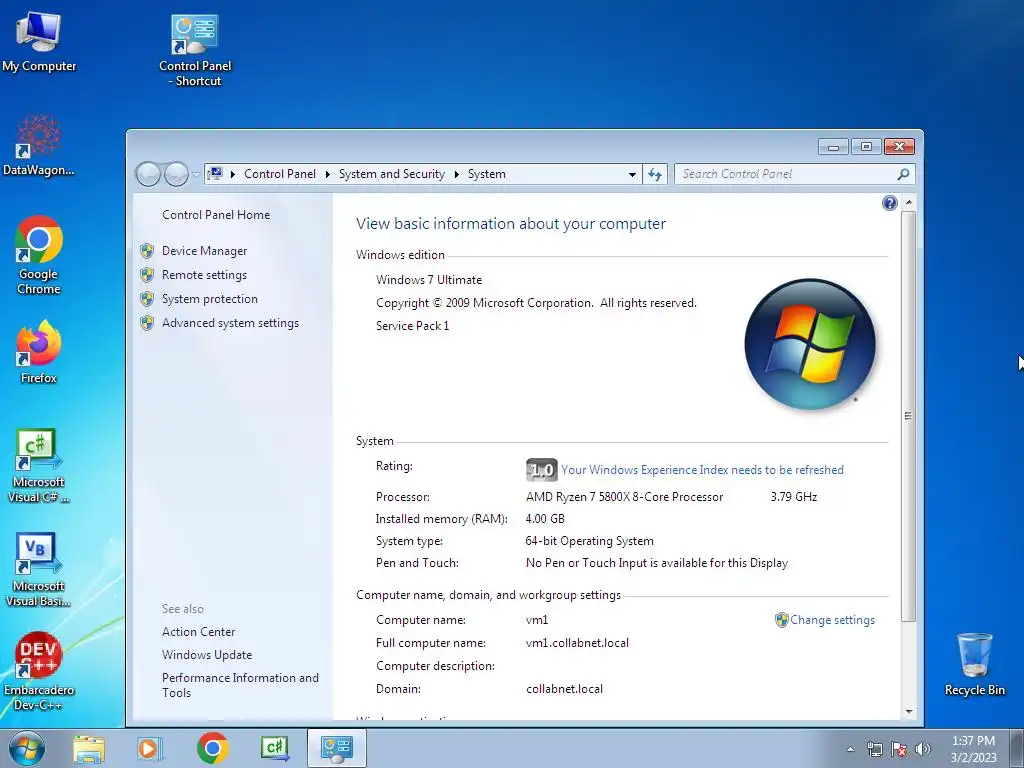Click the '3.79 GHz' processor speed
The width and height of the screenshot is (1024, 768).
tap(793, 497)
